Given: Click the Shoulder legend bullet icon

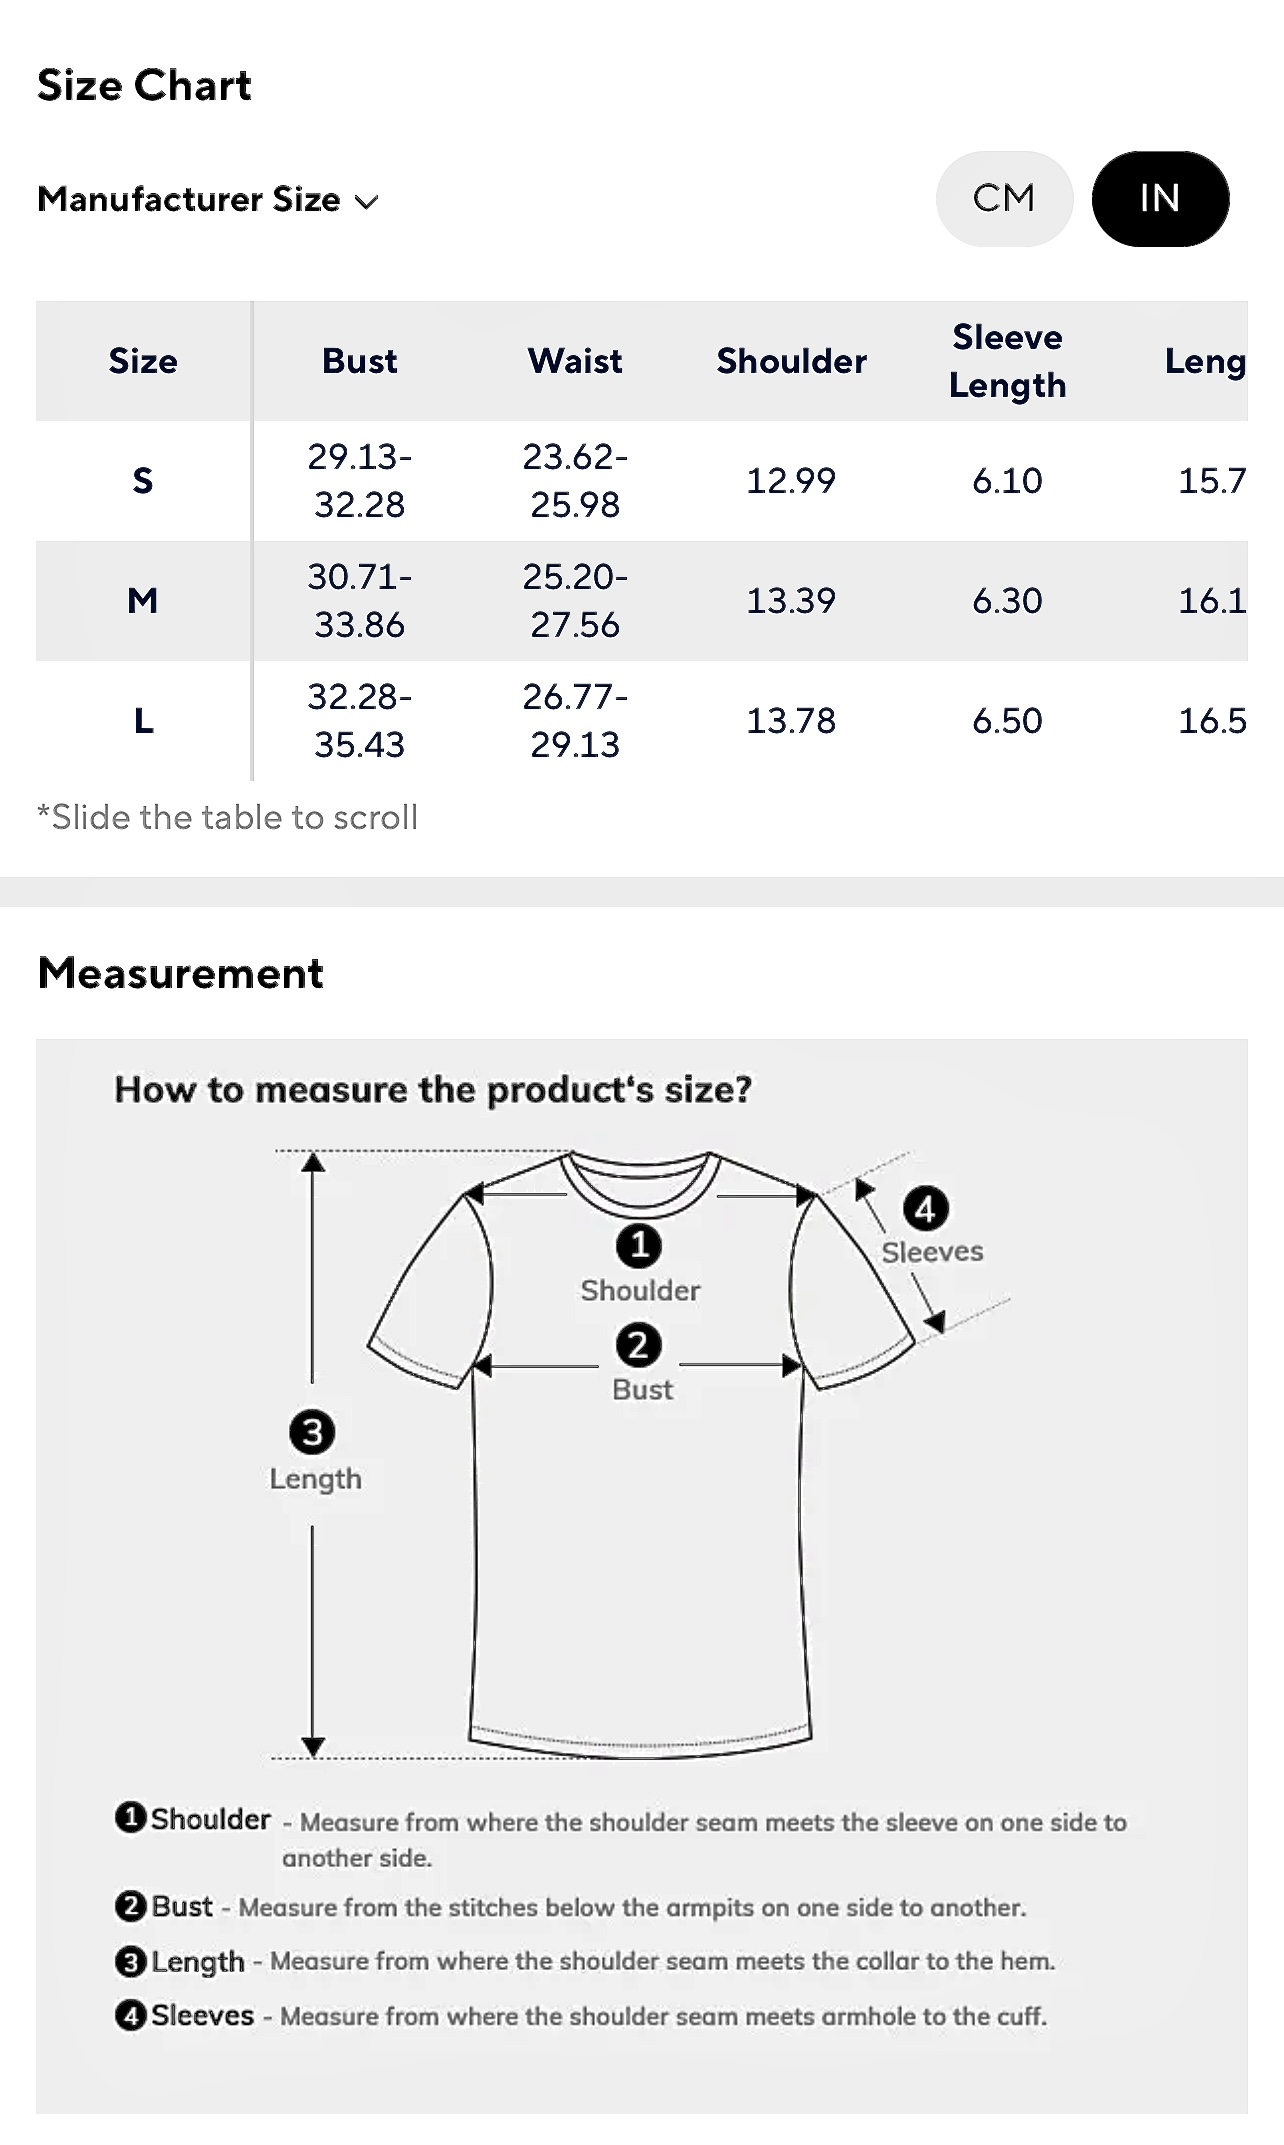Looking at the screenshot, I should (x=131, y=1817).
